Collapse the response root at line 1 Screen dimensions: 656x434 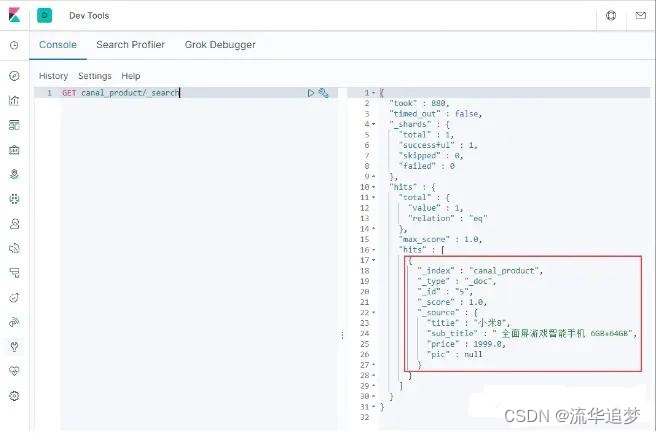pos(374,93)
